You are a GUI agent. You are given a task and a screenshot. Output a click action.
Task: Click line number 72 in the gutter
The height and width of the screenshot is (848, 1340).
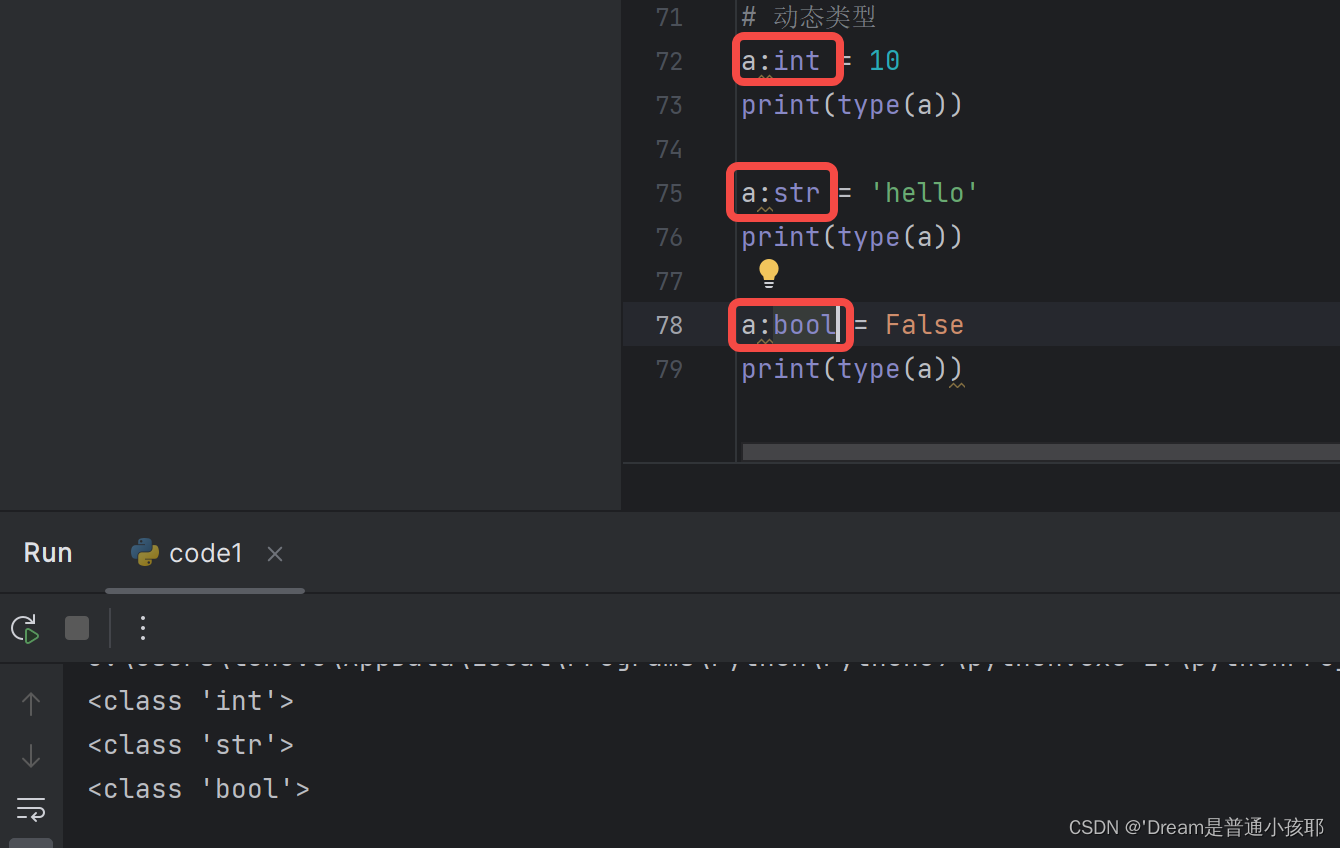click(x=669, y=61)
